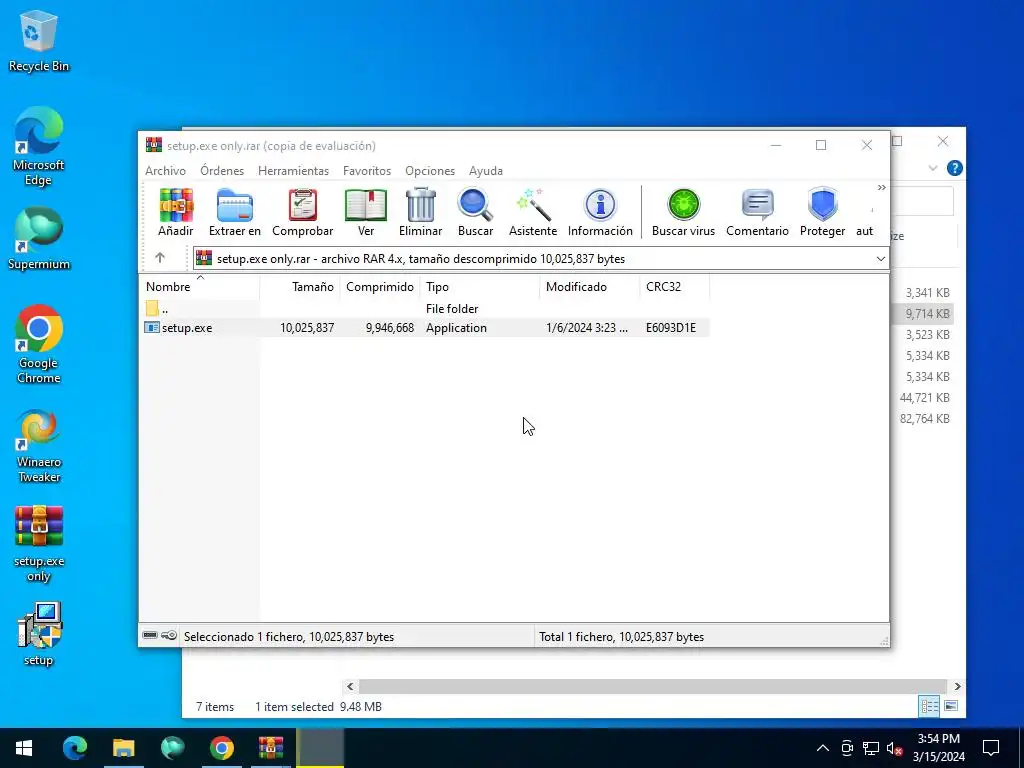The image size is (1024, 768).
Task: Go up one folder level arrow
Action: tap(160, 258)
